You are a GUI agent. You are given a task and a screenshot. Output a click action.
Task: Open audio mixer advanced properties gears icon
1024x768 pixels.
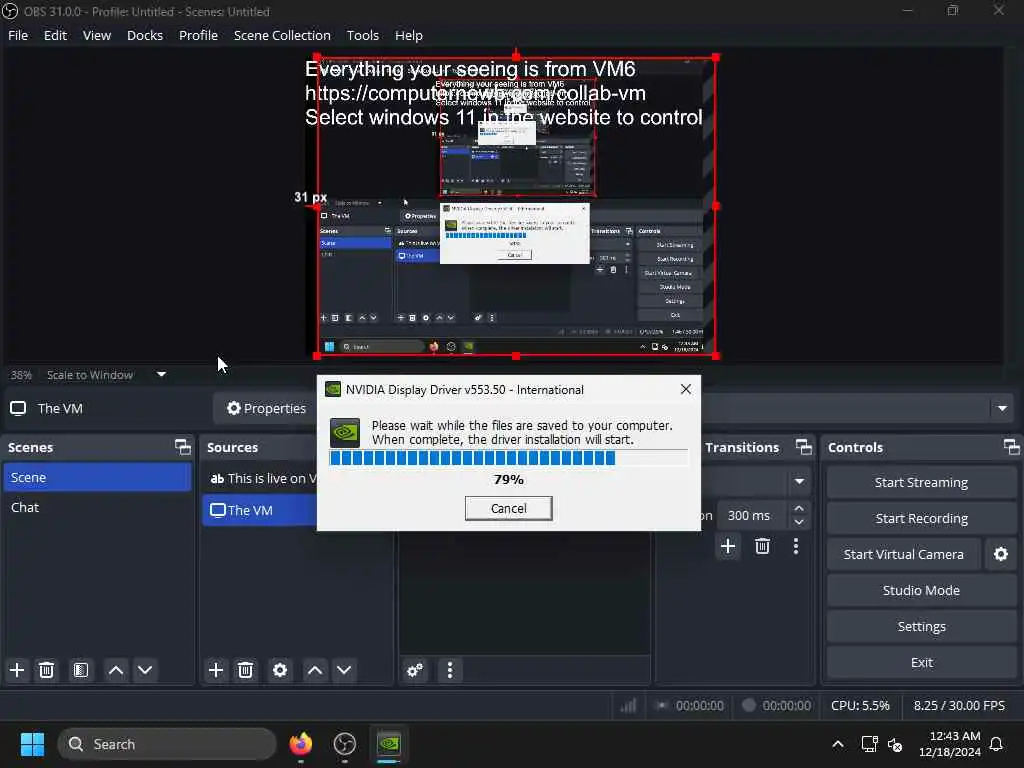[x=415, y=670]
